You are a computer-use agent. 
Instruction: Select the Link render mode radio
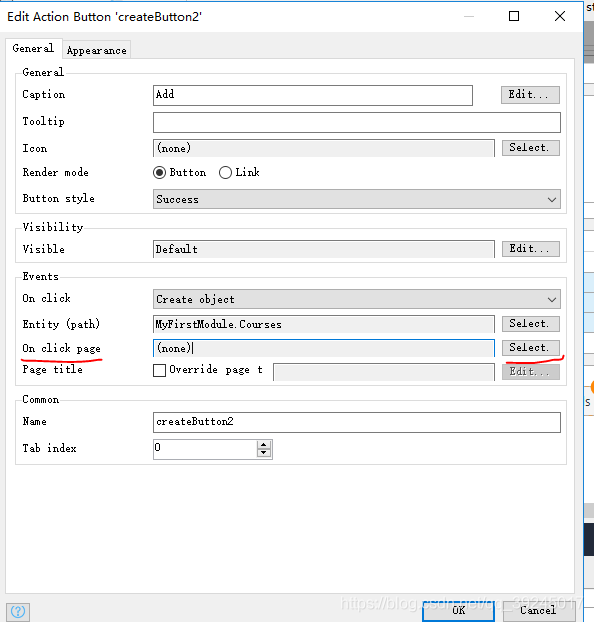(x=225, y=173)
